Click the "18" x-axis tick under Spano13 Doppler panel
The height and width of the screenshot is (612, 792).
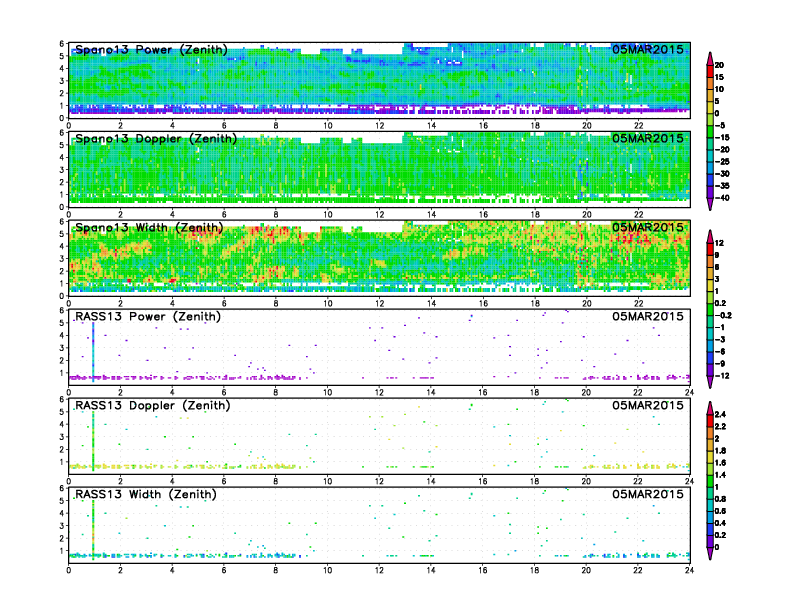pyautogui.click(x=535, y=215)
